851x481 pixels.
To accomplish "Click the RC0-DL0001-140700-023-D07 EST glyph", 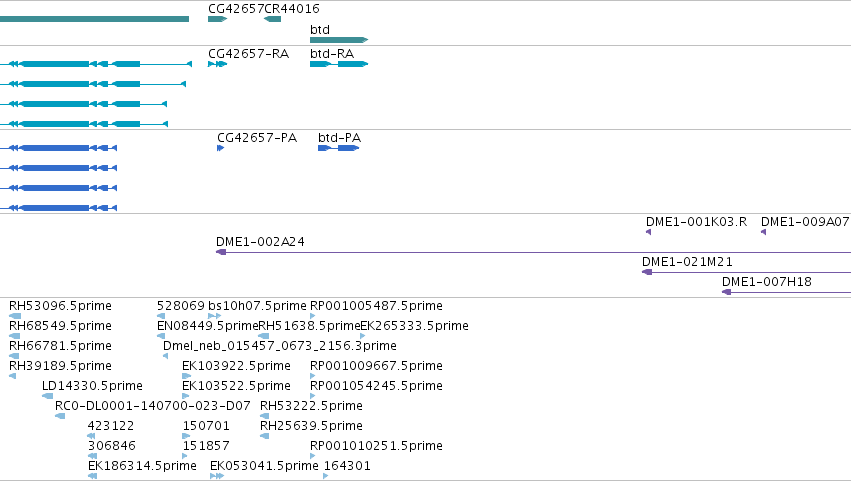I will click(60, 416).
